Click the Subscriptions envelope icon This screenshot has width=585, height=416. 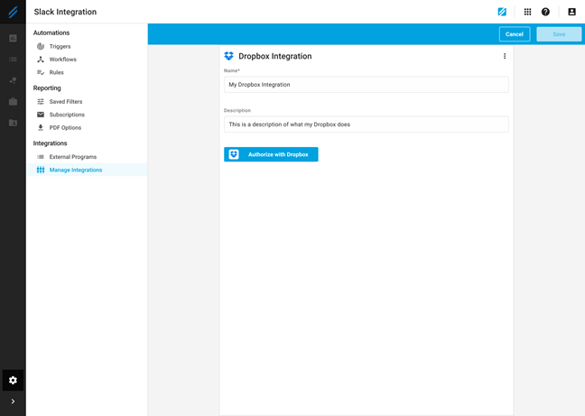(40, 115)
